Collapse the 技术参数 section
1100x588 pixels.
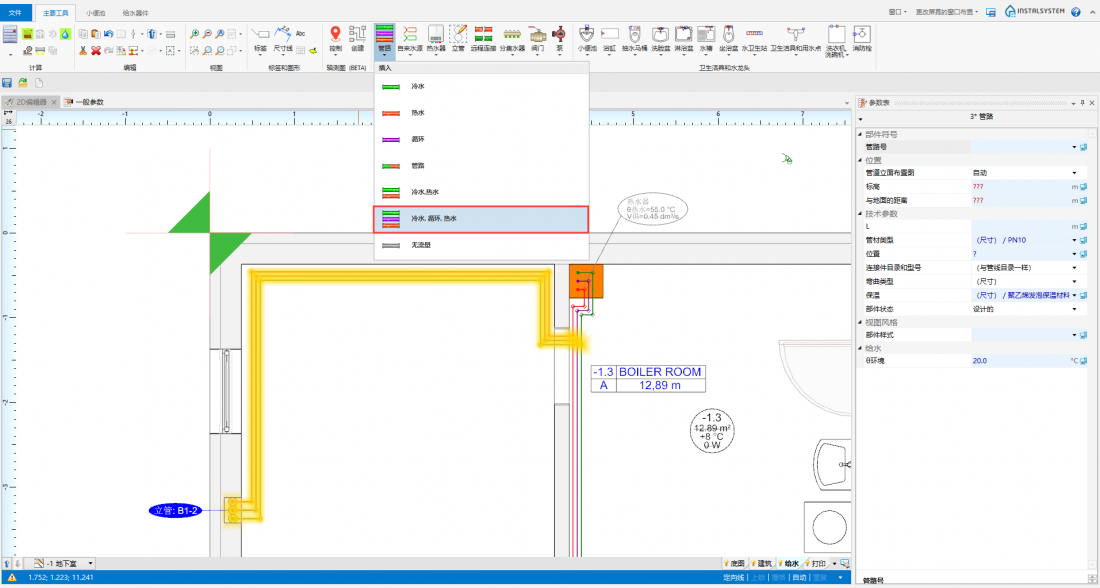(x=861, y=213)
